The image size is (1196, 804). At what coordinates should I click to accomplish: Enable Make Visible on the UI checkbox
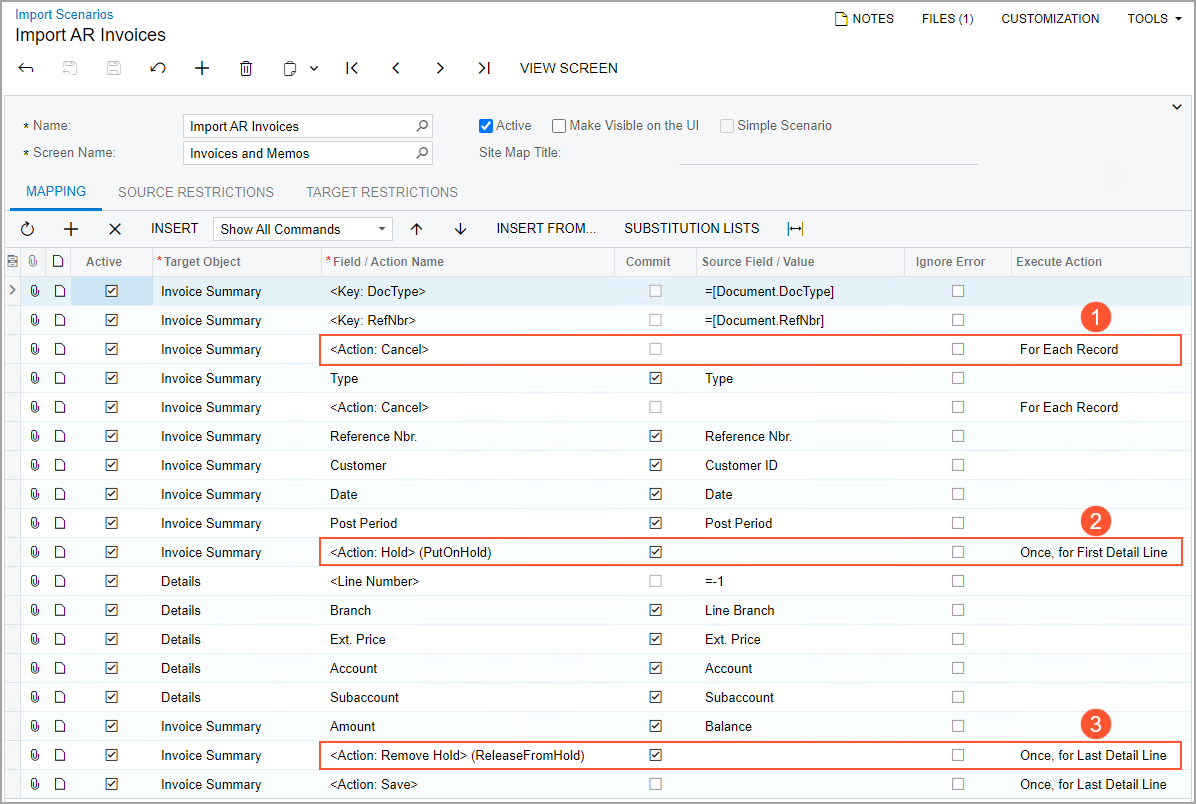coord(559,126)
